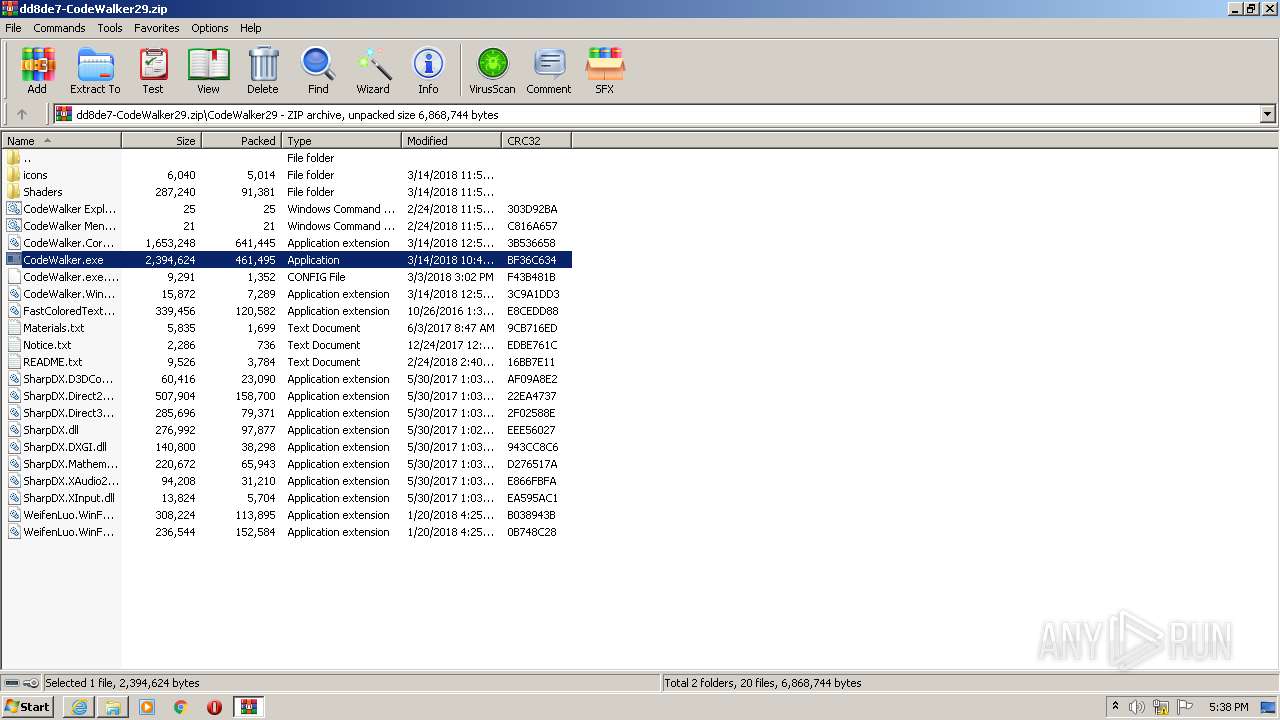Launch the Wizard tool
Image resolution: width=1280 pixels, height=720 pixels.
[373, 70]
